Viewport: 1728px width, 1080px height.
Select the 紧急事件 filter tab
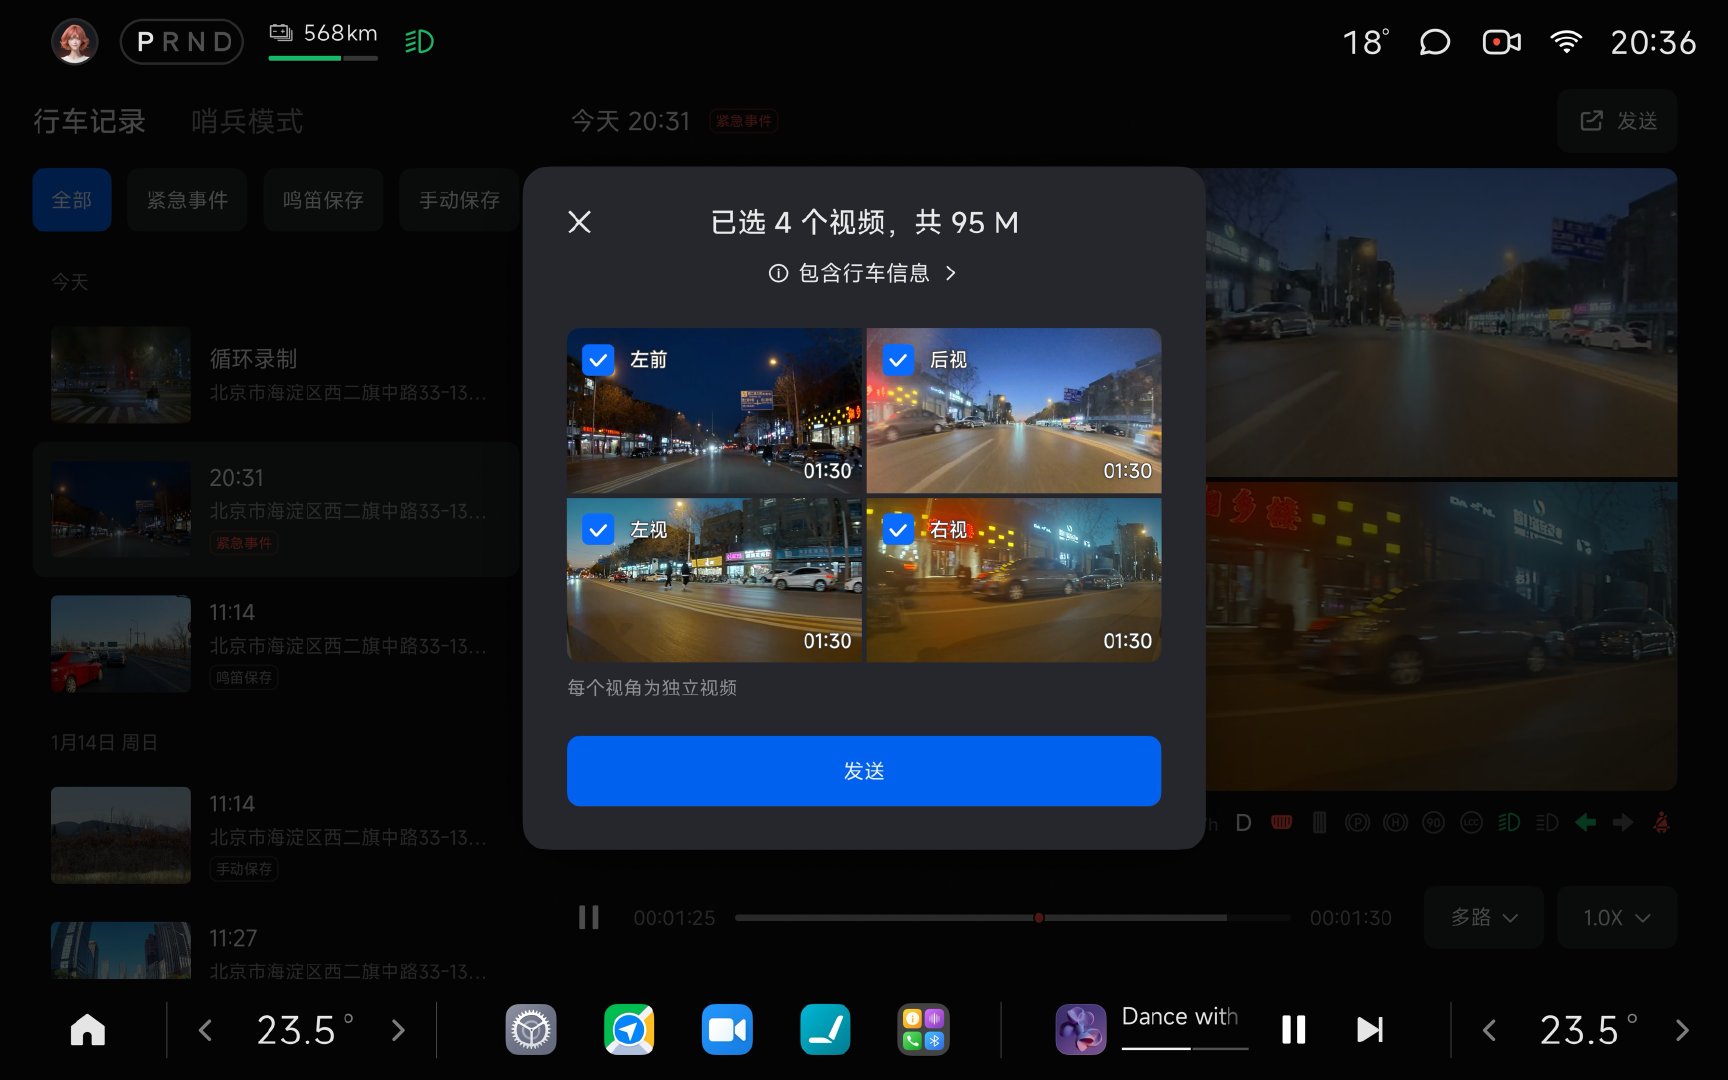pos(187,200)
